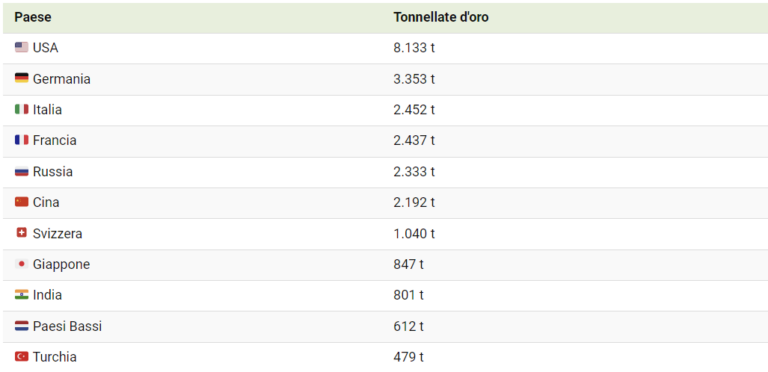Click the Tonnellate d'oro column header

441,17
